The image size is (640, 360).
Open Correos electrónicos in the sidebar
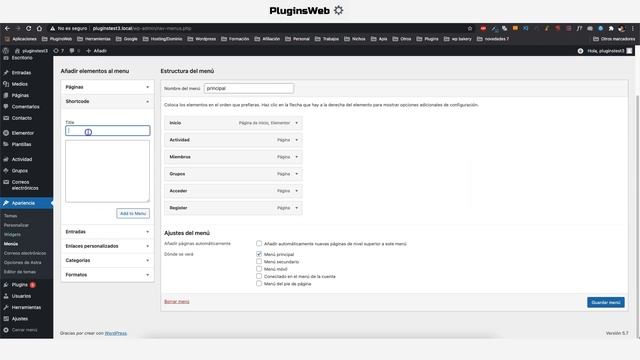click(26, 185)
